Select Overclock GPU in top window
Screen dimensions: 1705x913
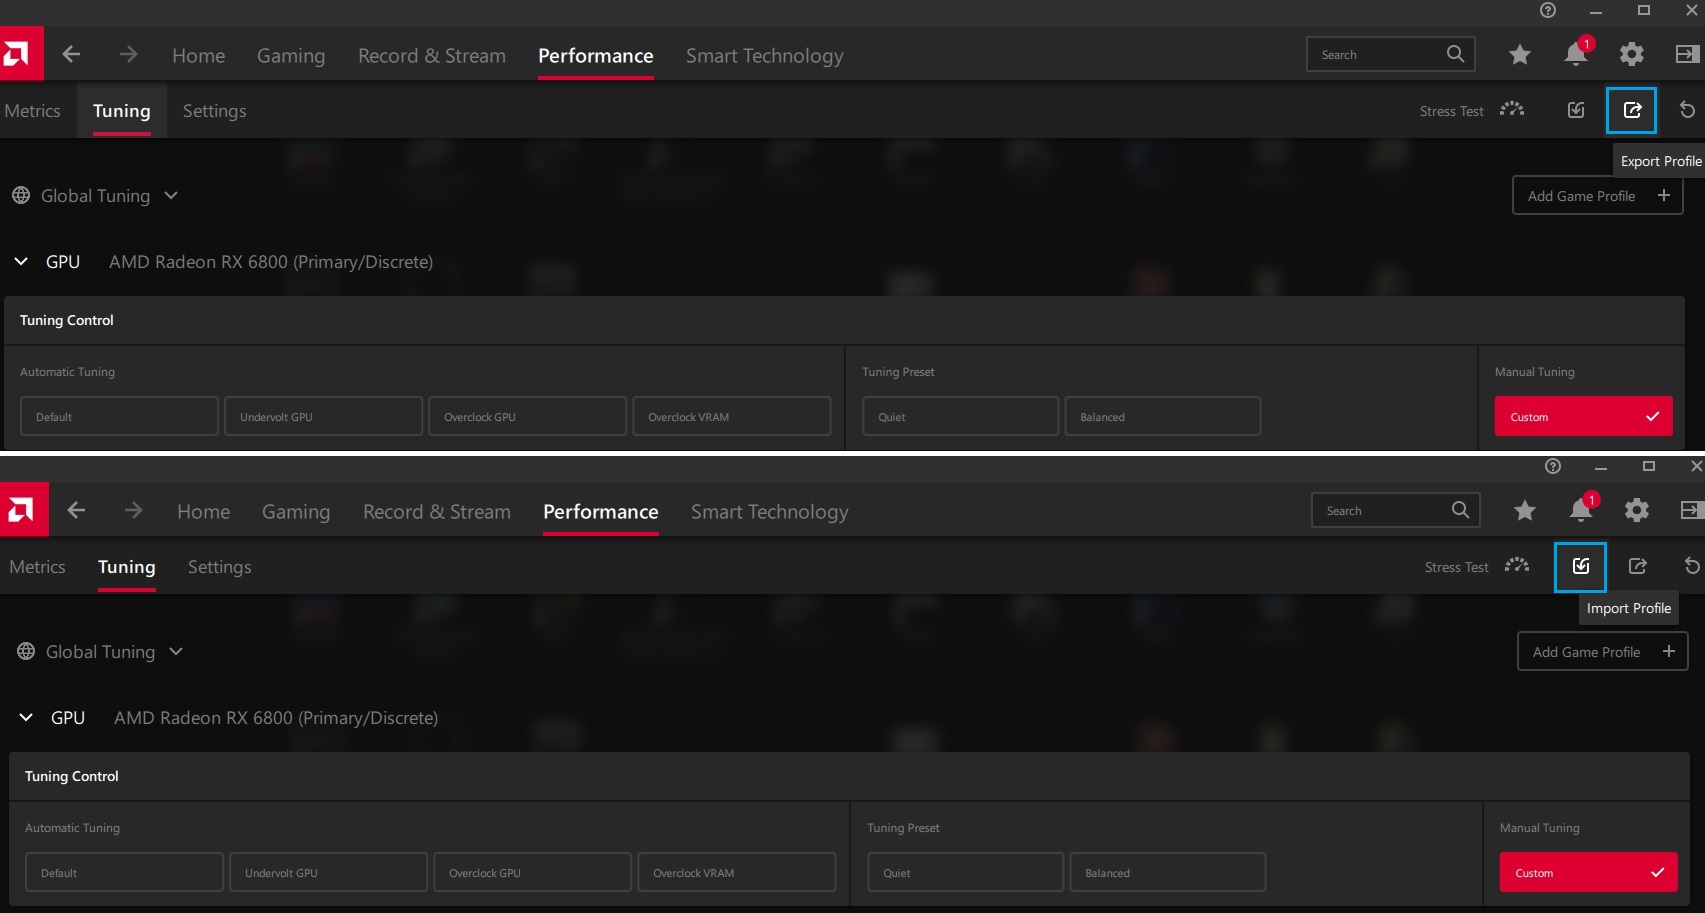[x=527, y=416]
